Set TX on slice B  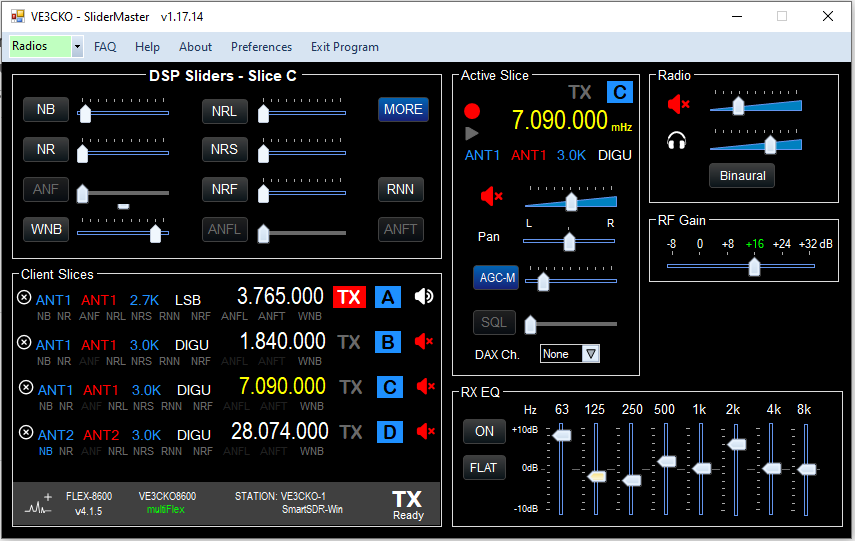coord(349,342)
